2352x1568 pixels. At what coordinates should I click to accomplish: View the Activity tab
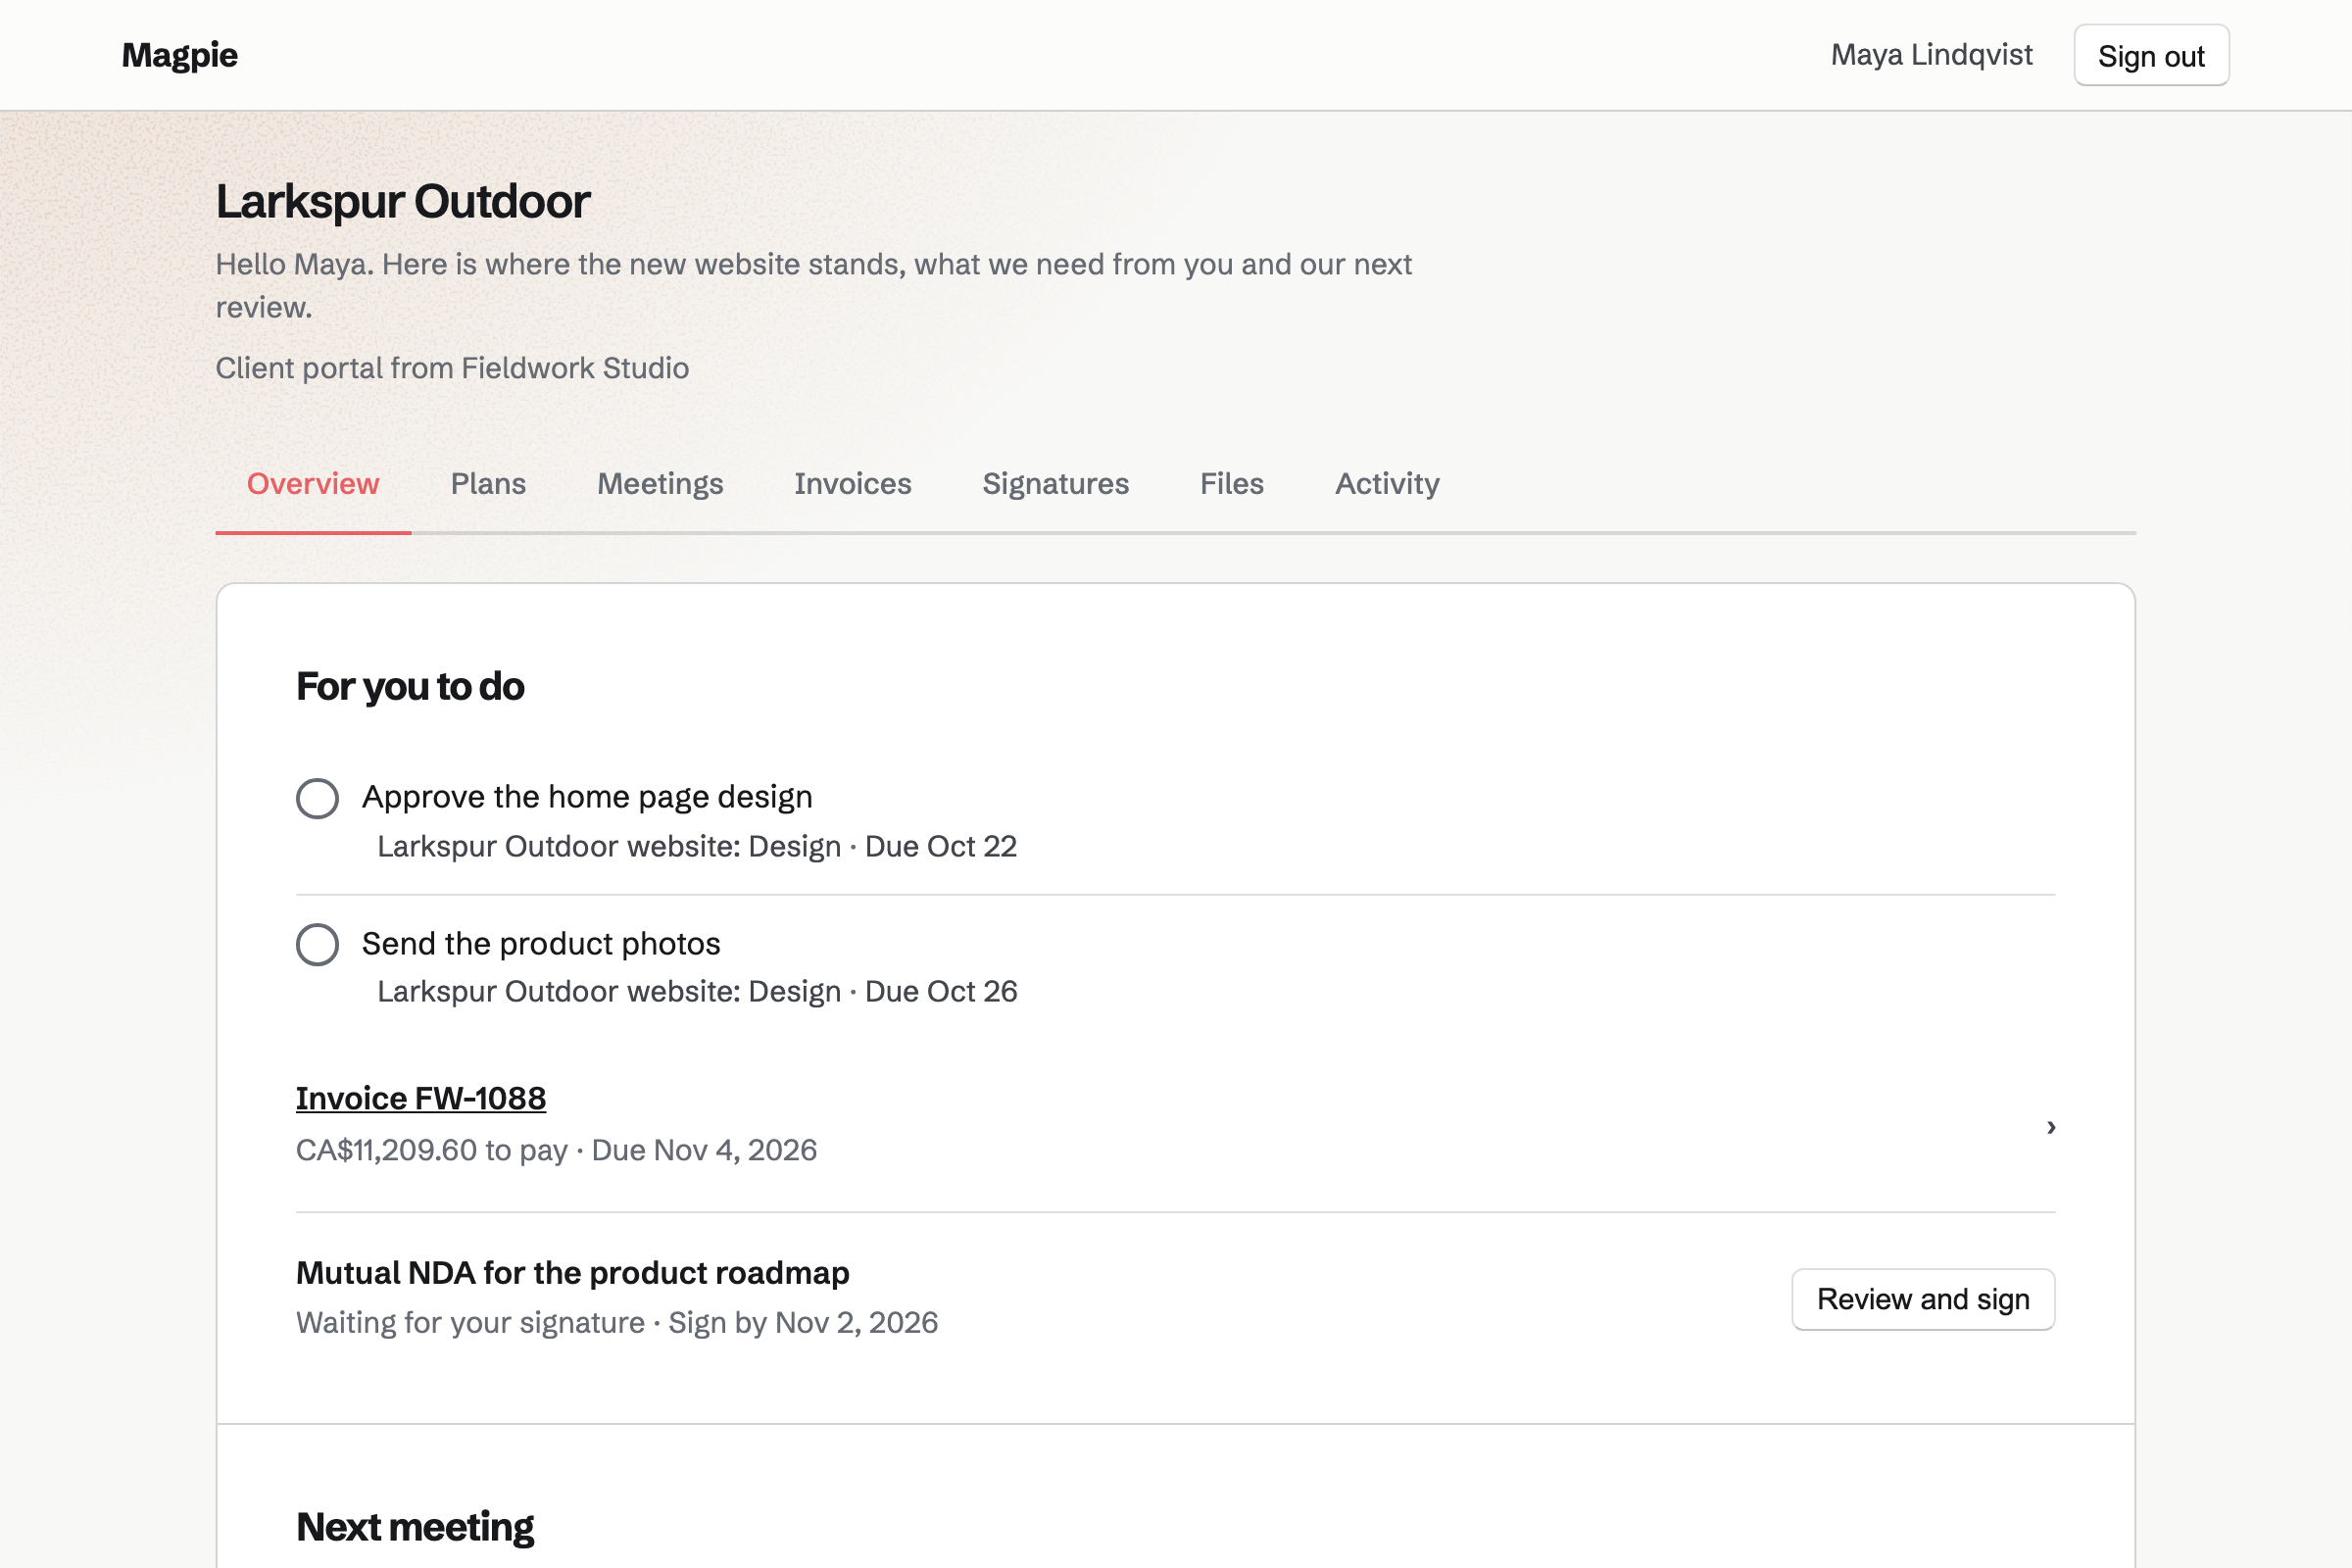pos(1387,484)
